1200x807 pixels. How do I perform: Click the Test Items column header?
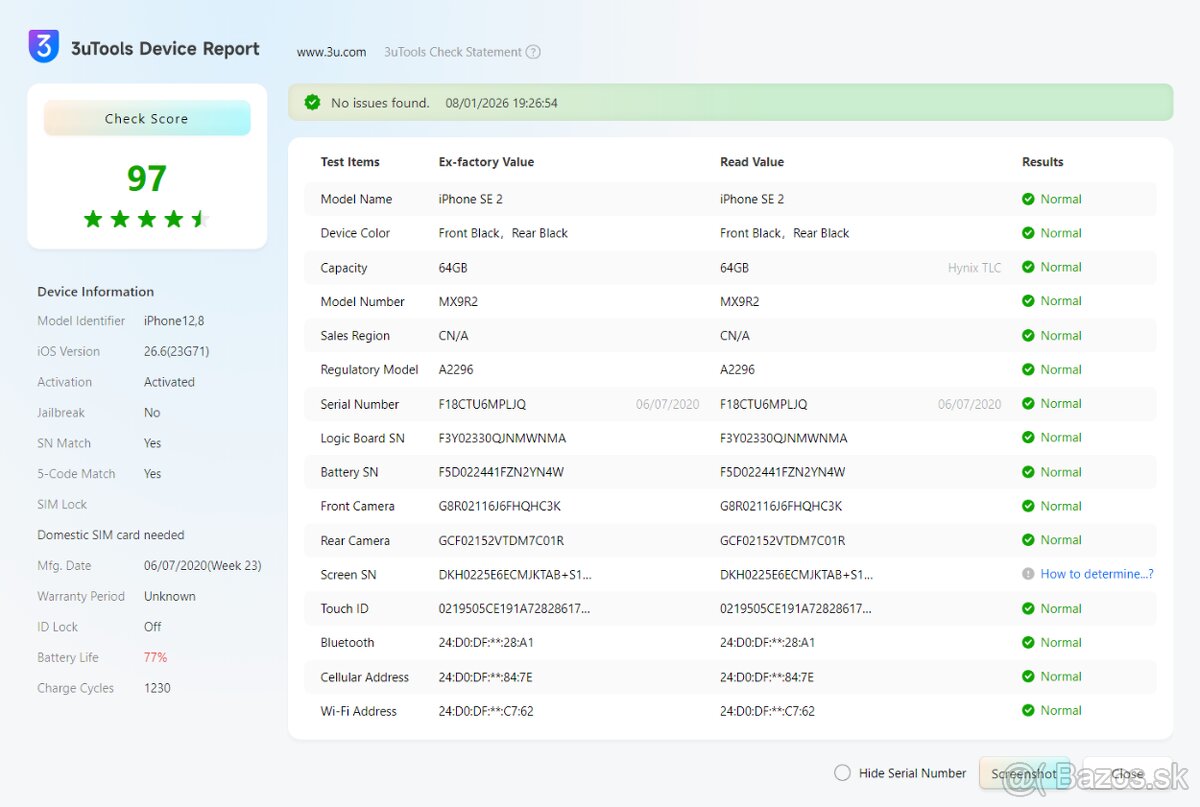tap(350, 162)
